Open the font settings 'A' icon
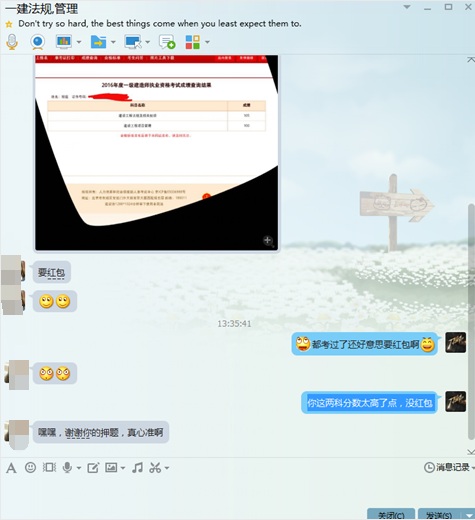The height and width of the screenshot is (520, 475). [11, 468]
